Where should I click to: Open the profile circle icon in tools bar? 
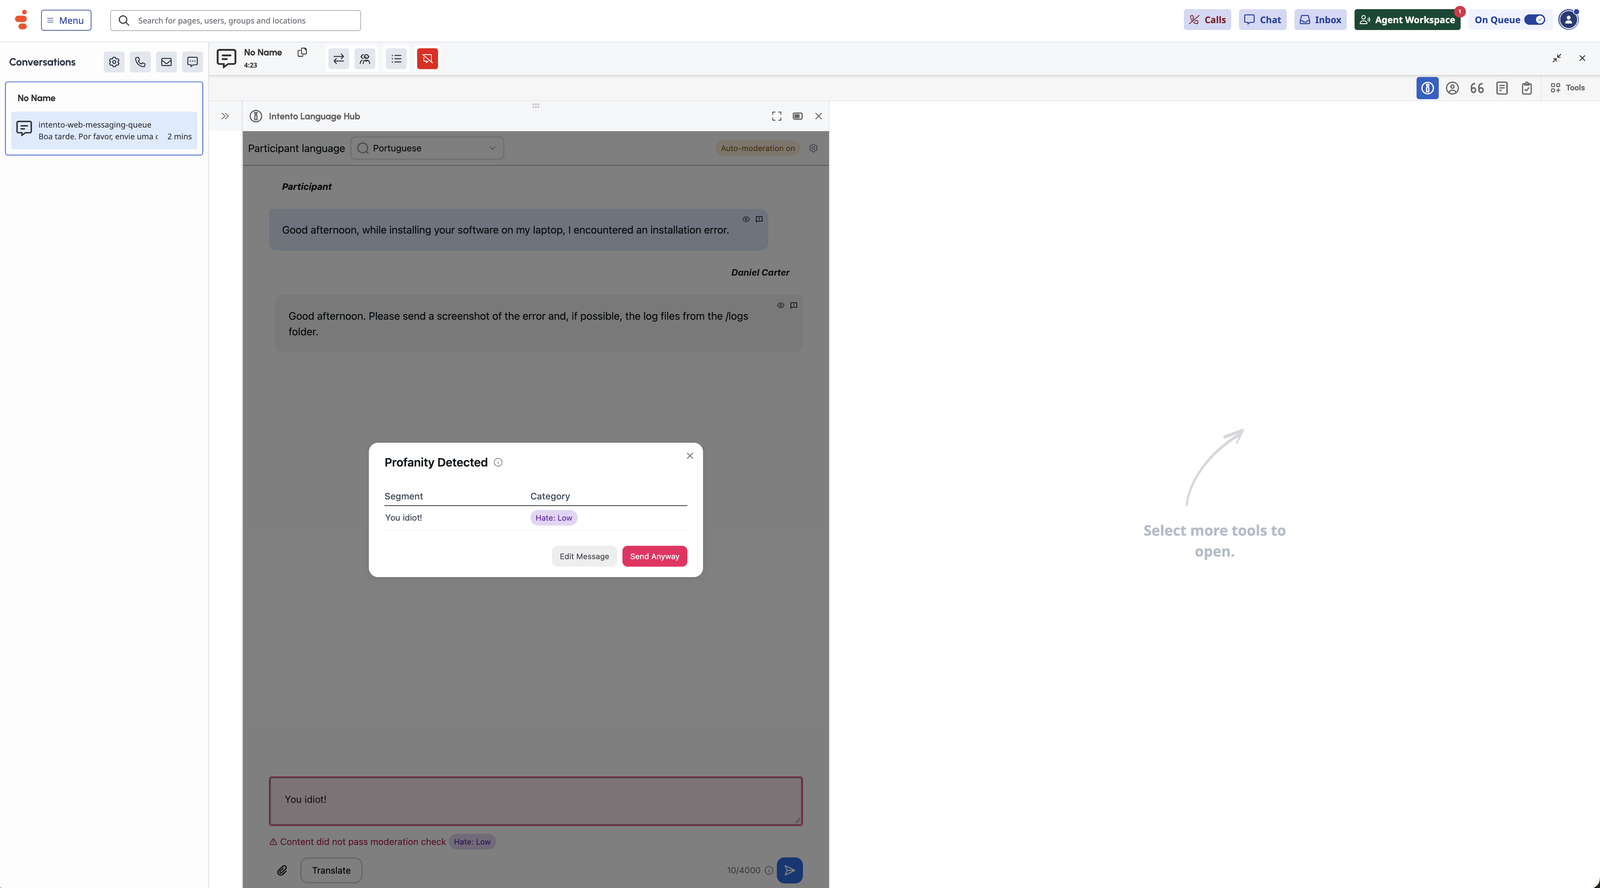coord(1452,88)
